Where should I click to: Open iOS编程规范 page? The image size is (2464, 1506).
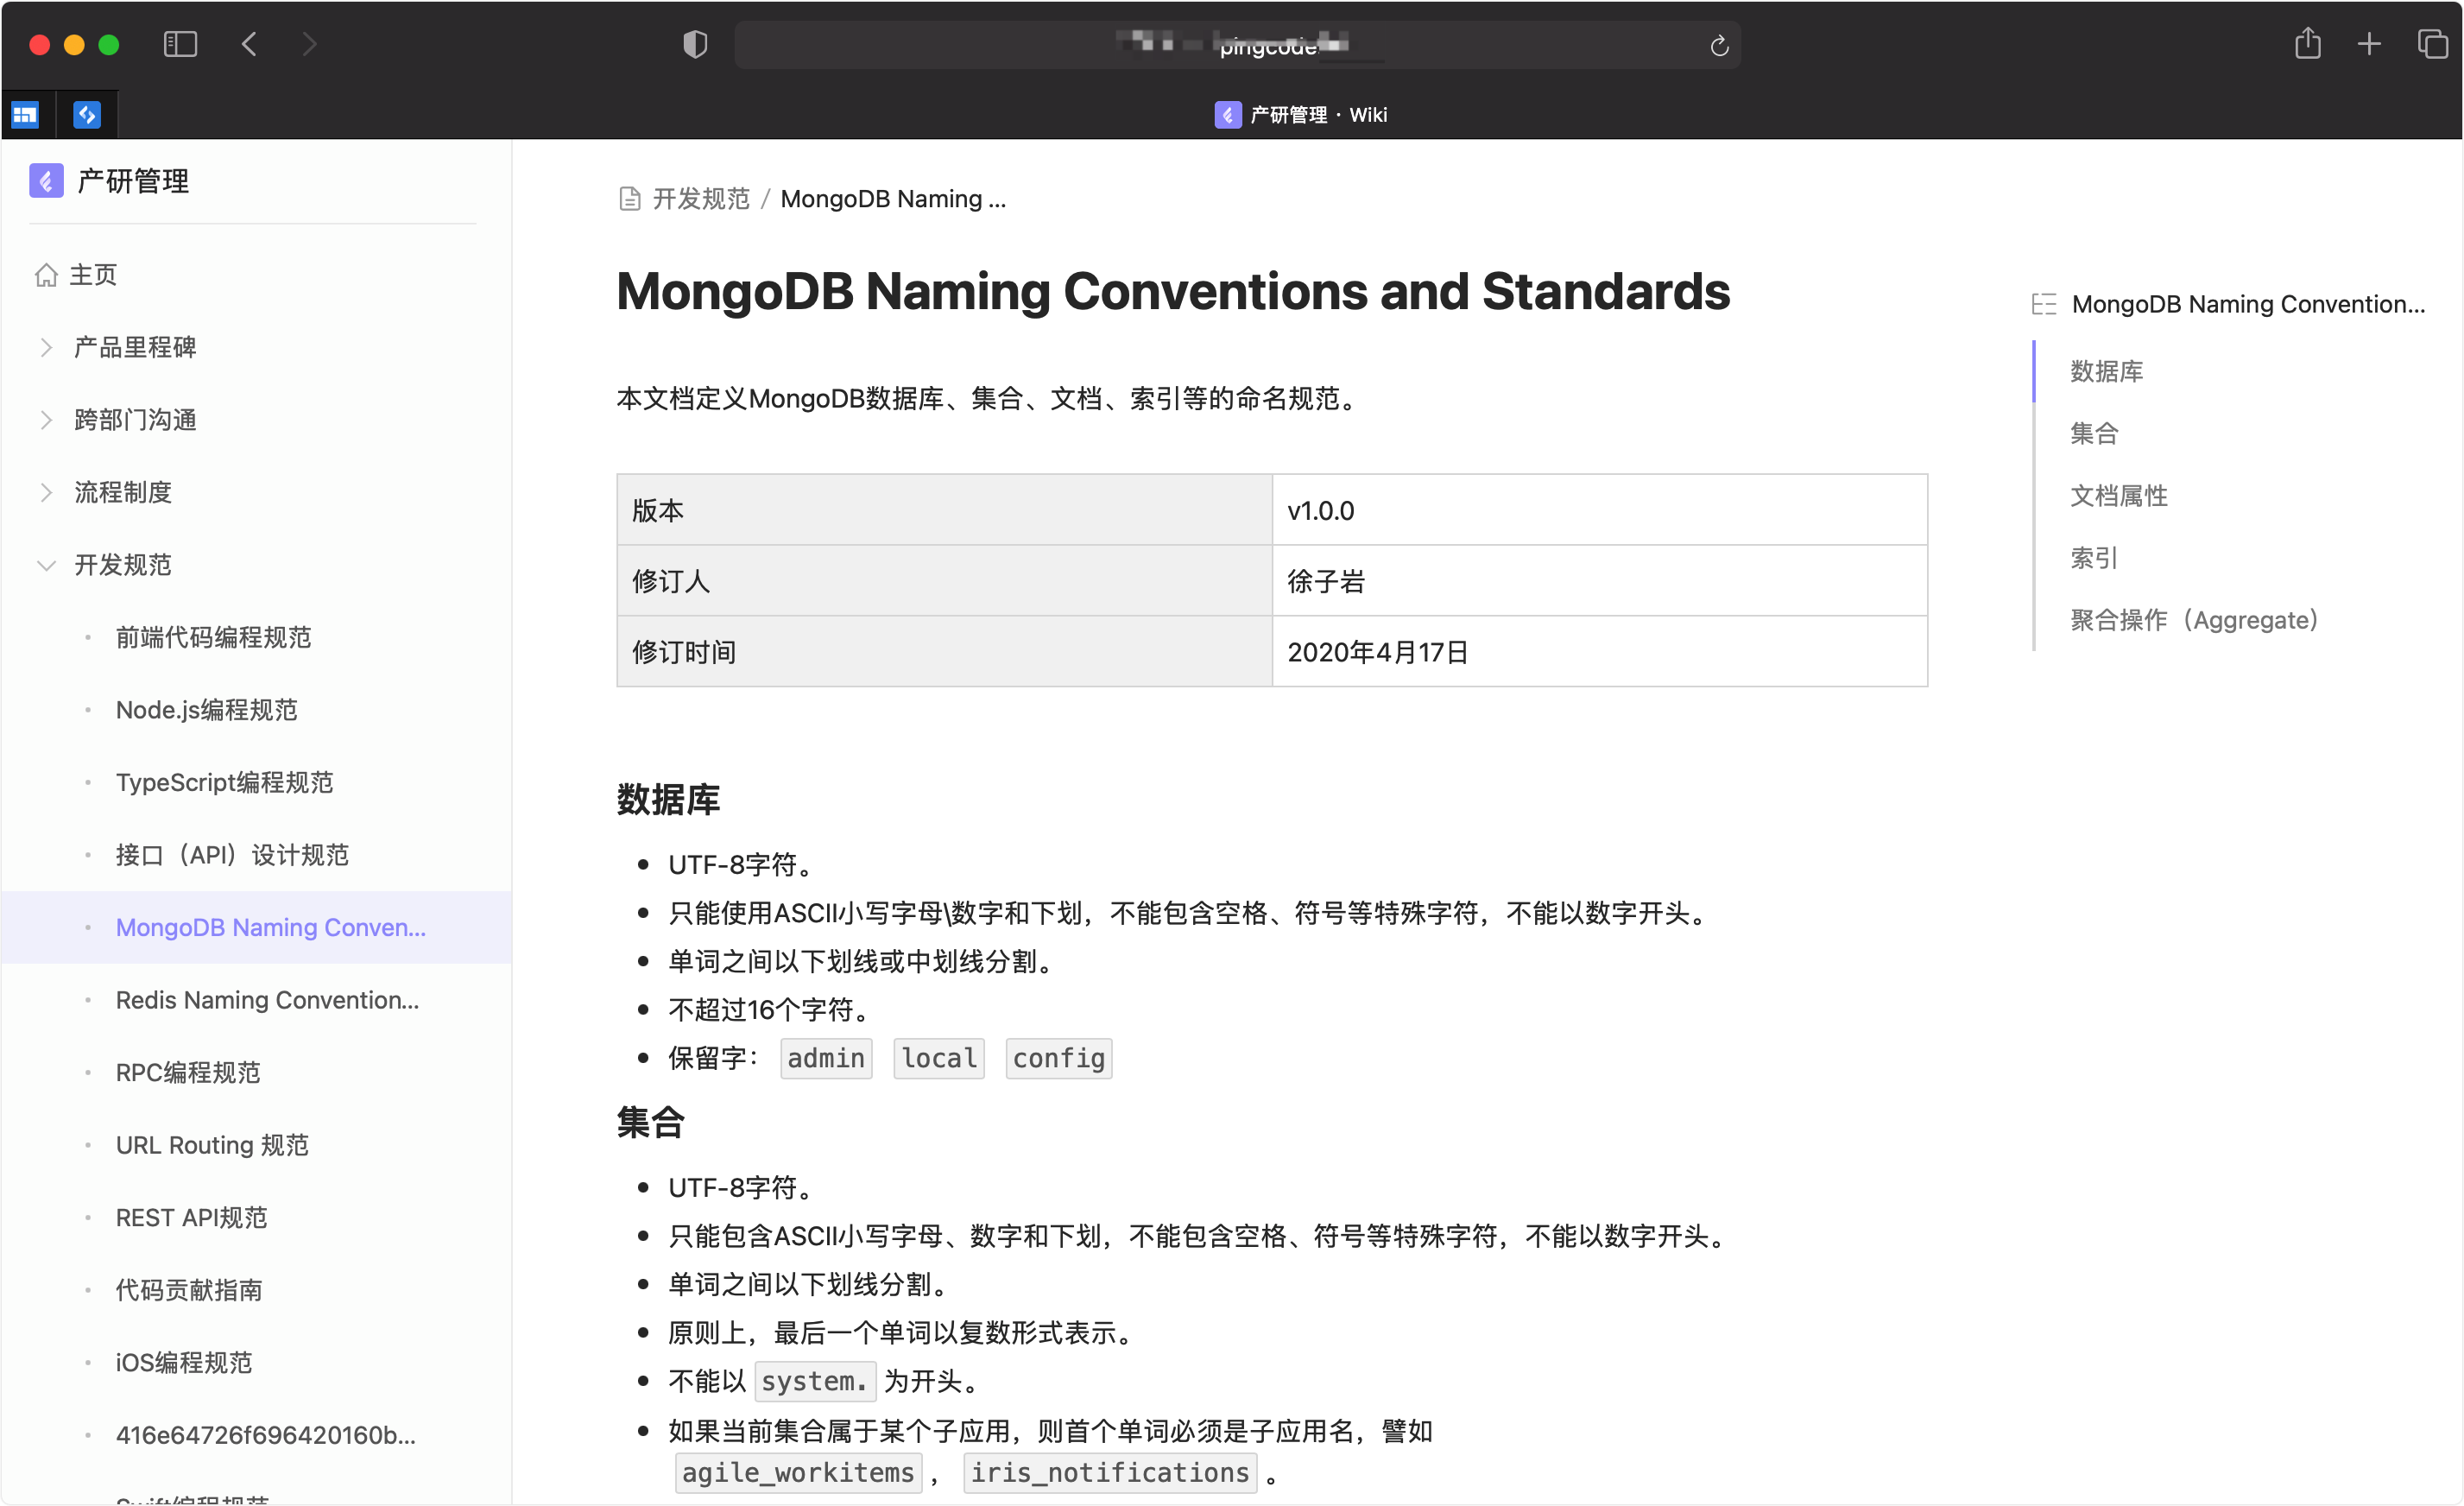184,1362
